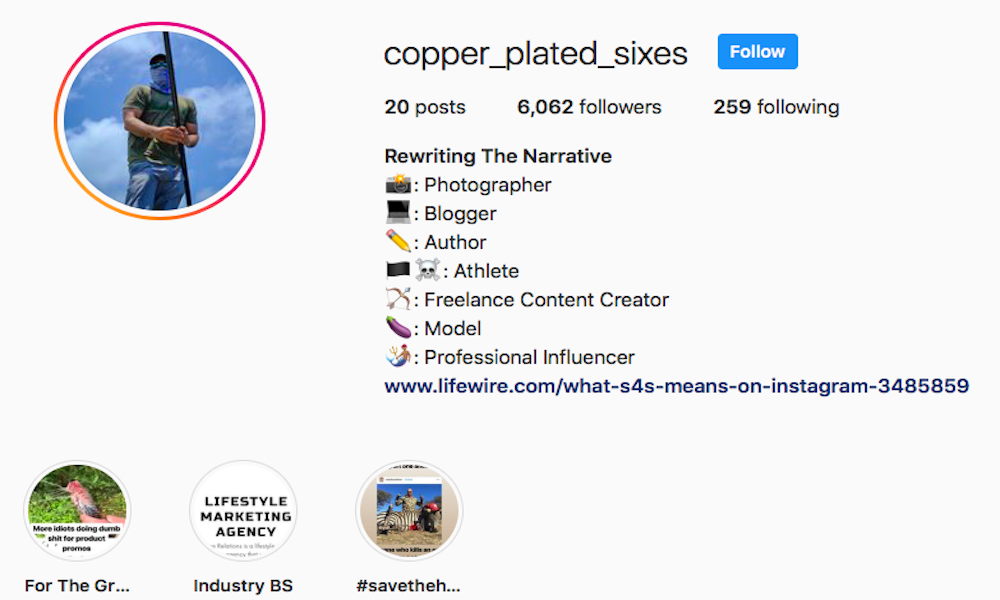Viewport: 1000px width, 600px height.
Task: Click the black flag emoji beside Athlete
Action: (398, 271)
